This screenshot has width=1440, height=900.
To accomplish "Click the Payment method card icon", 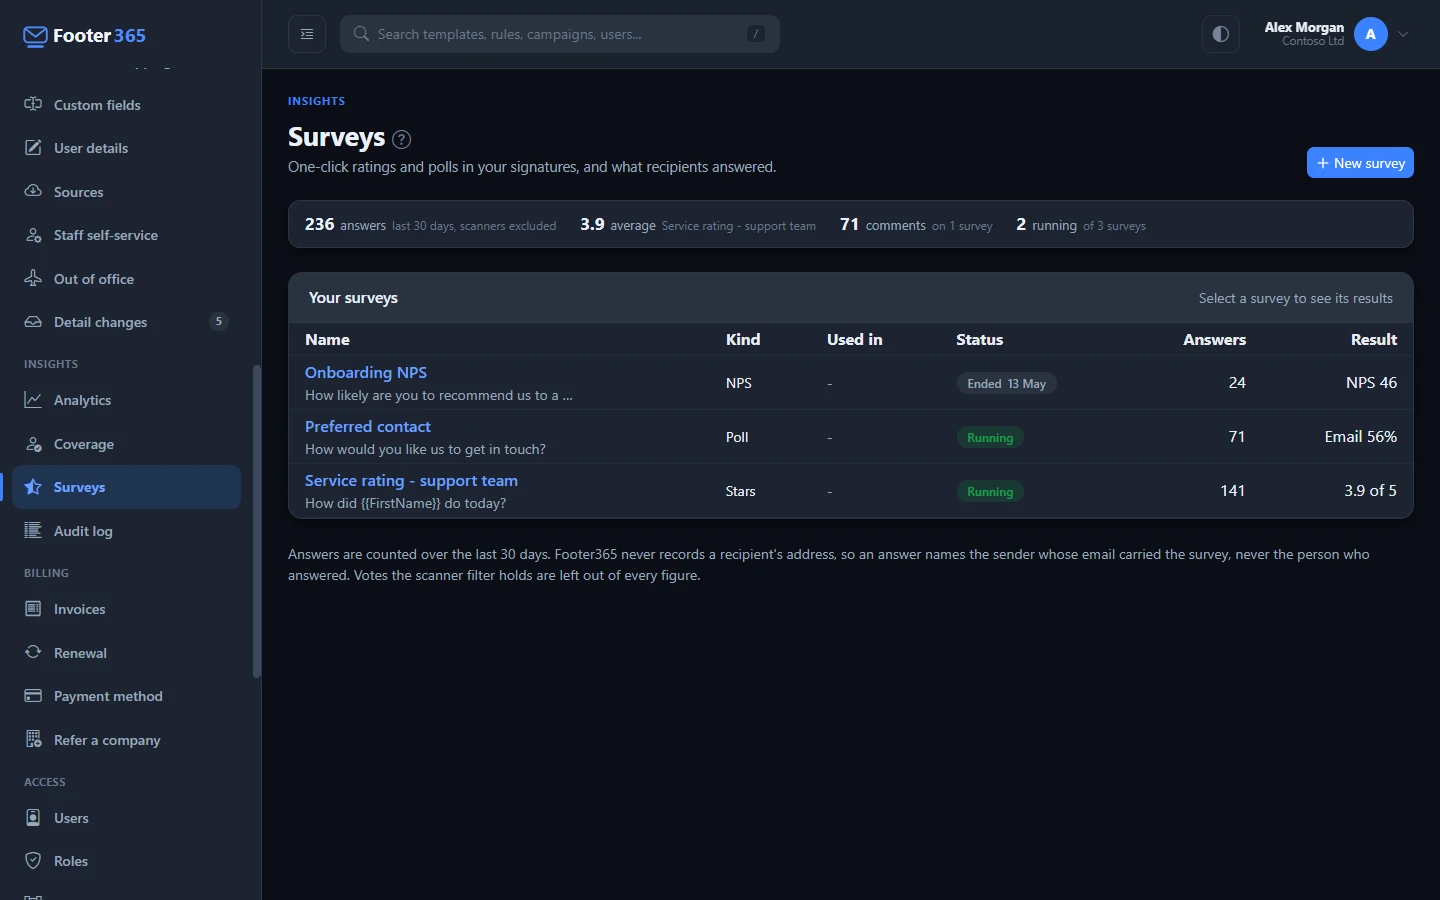I will point(33,696).
